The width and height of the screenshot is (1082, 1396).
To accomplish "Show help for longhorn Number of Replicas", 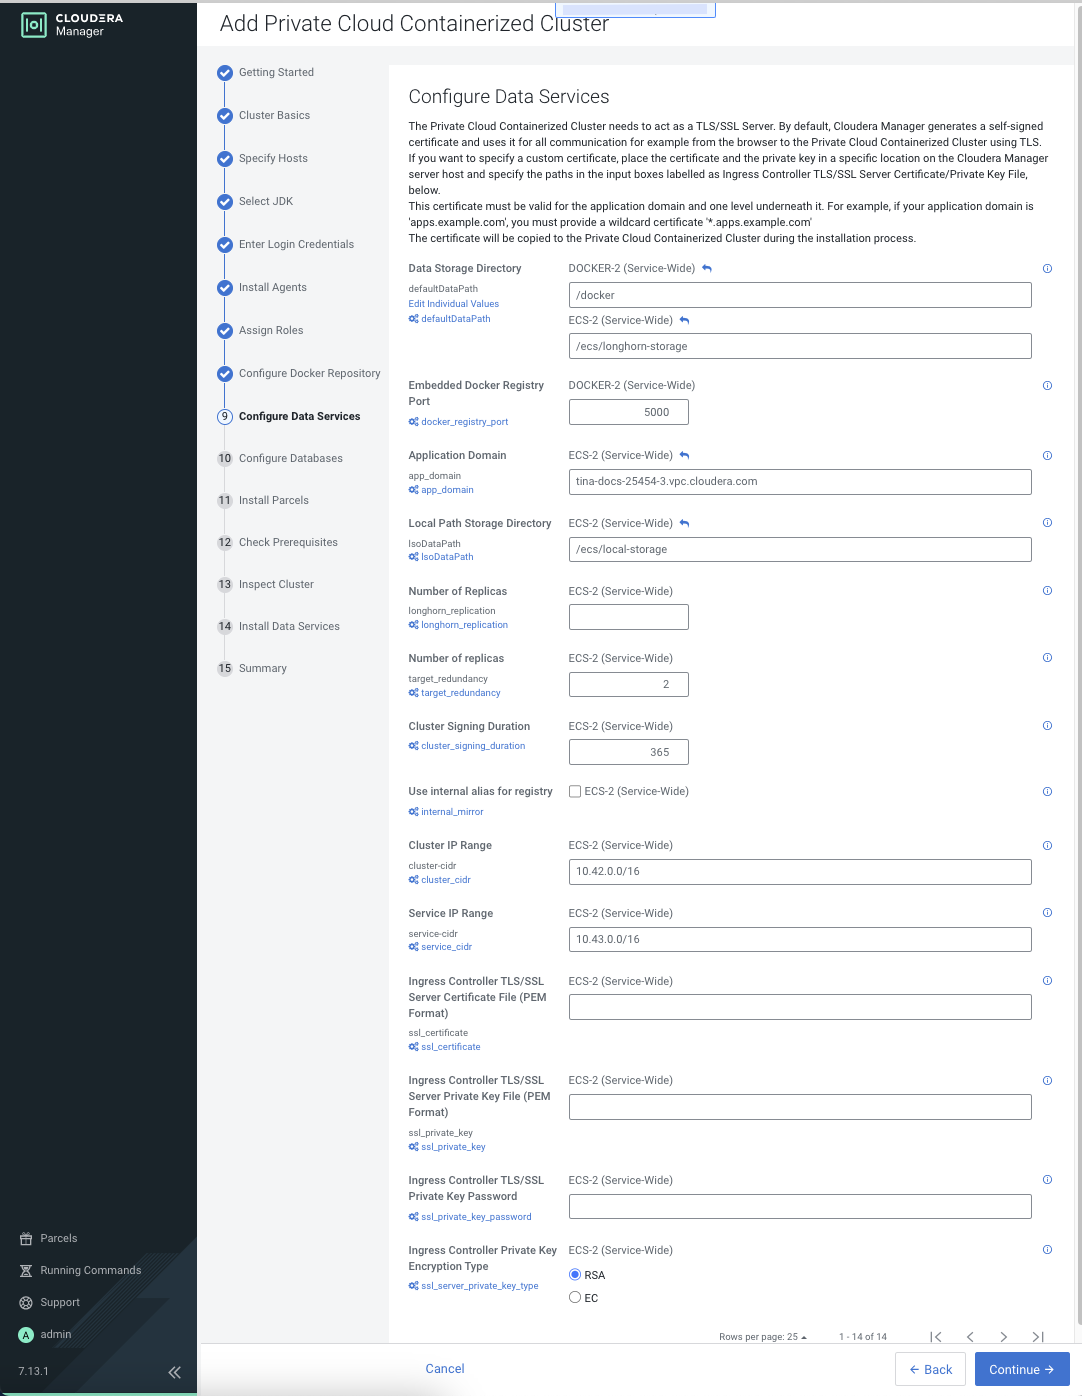I will [1047, 590].
